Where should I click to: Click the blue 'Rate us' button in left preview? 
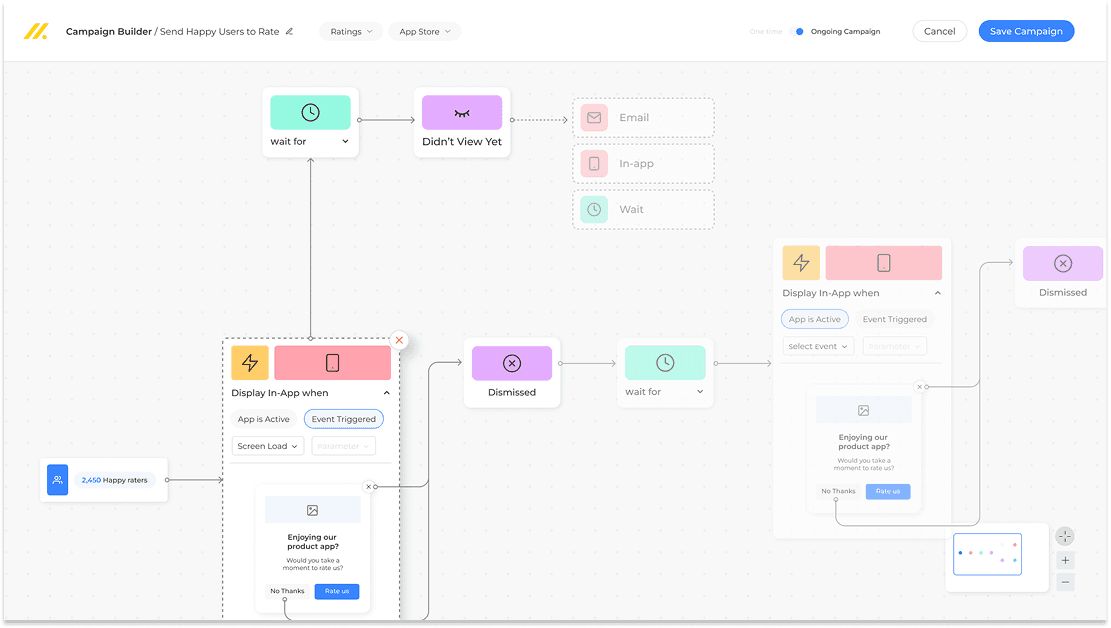(x=337, y=591)
